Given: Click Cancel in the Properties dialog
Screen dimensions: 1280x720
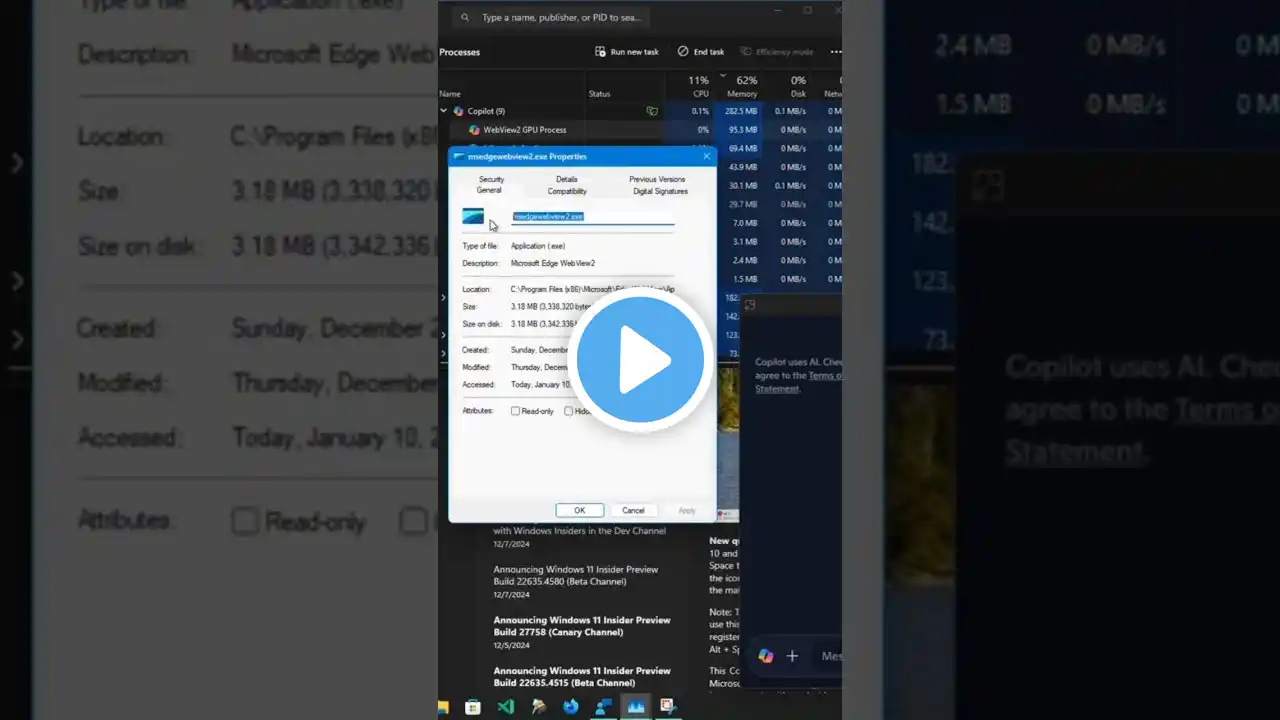Looking at the screenshot, I should (633, 510).
